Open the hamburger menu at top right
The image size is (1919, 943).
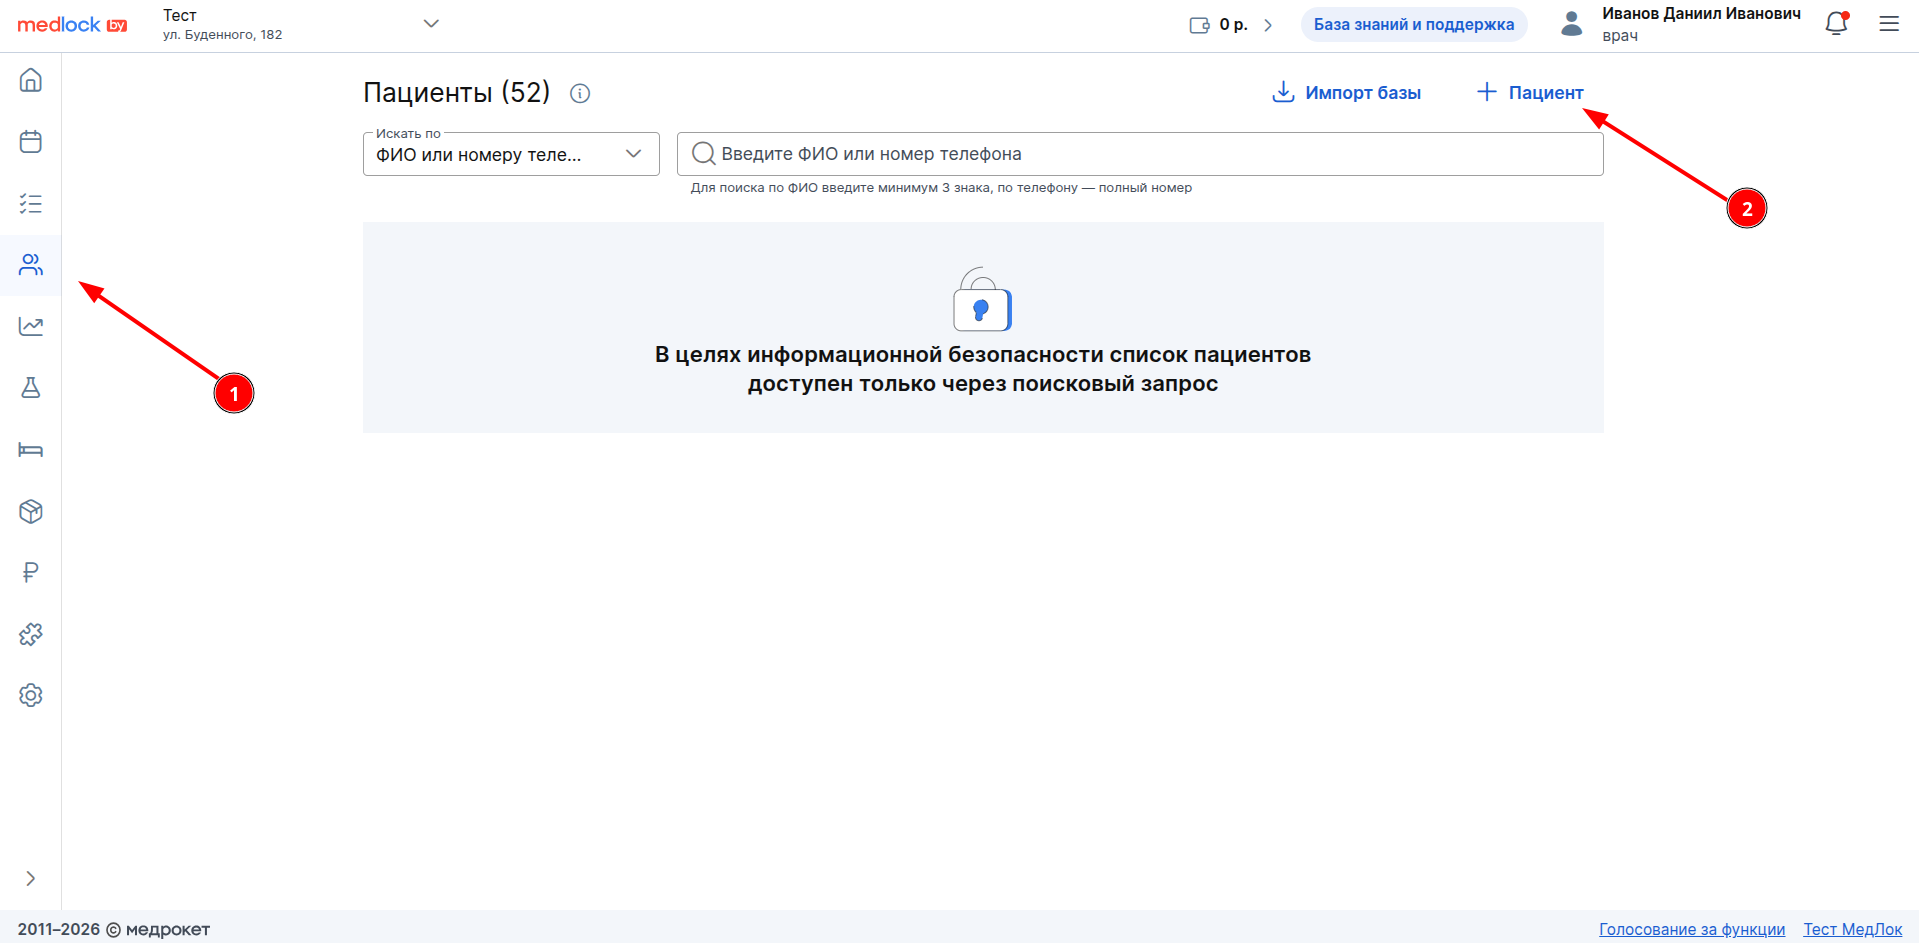coord(1888,24)
